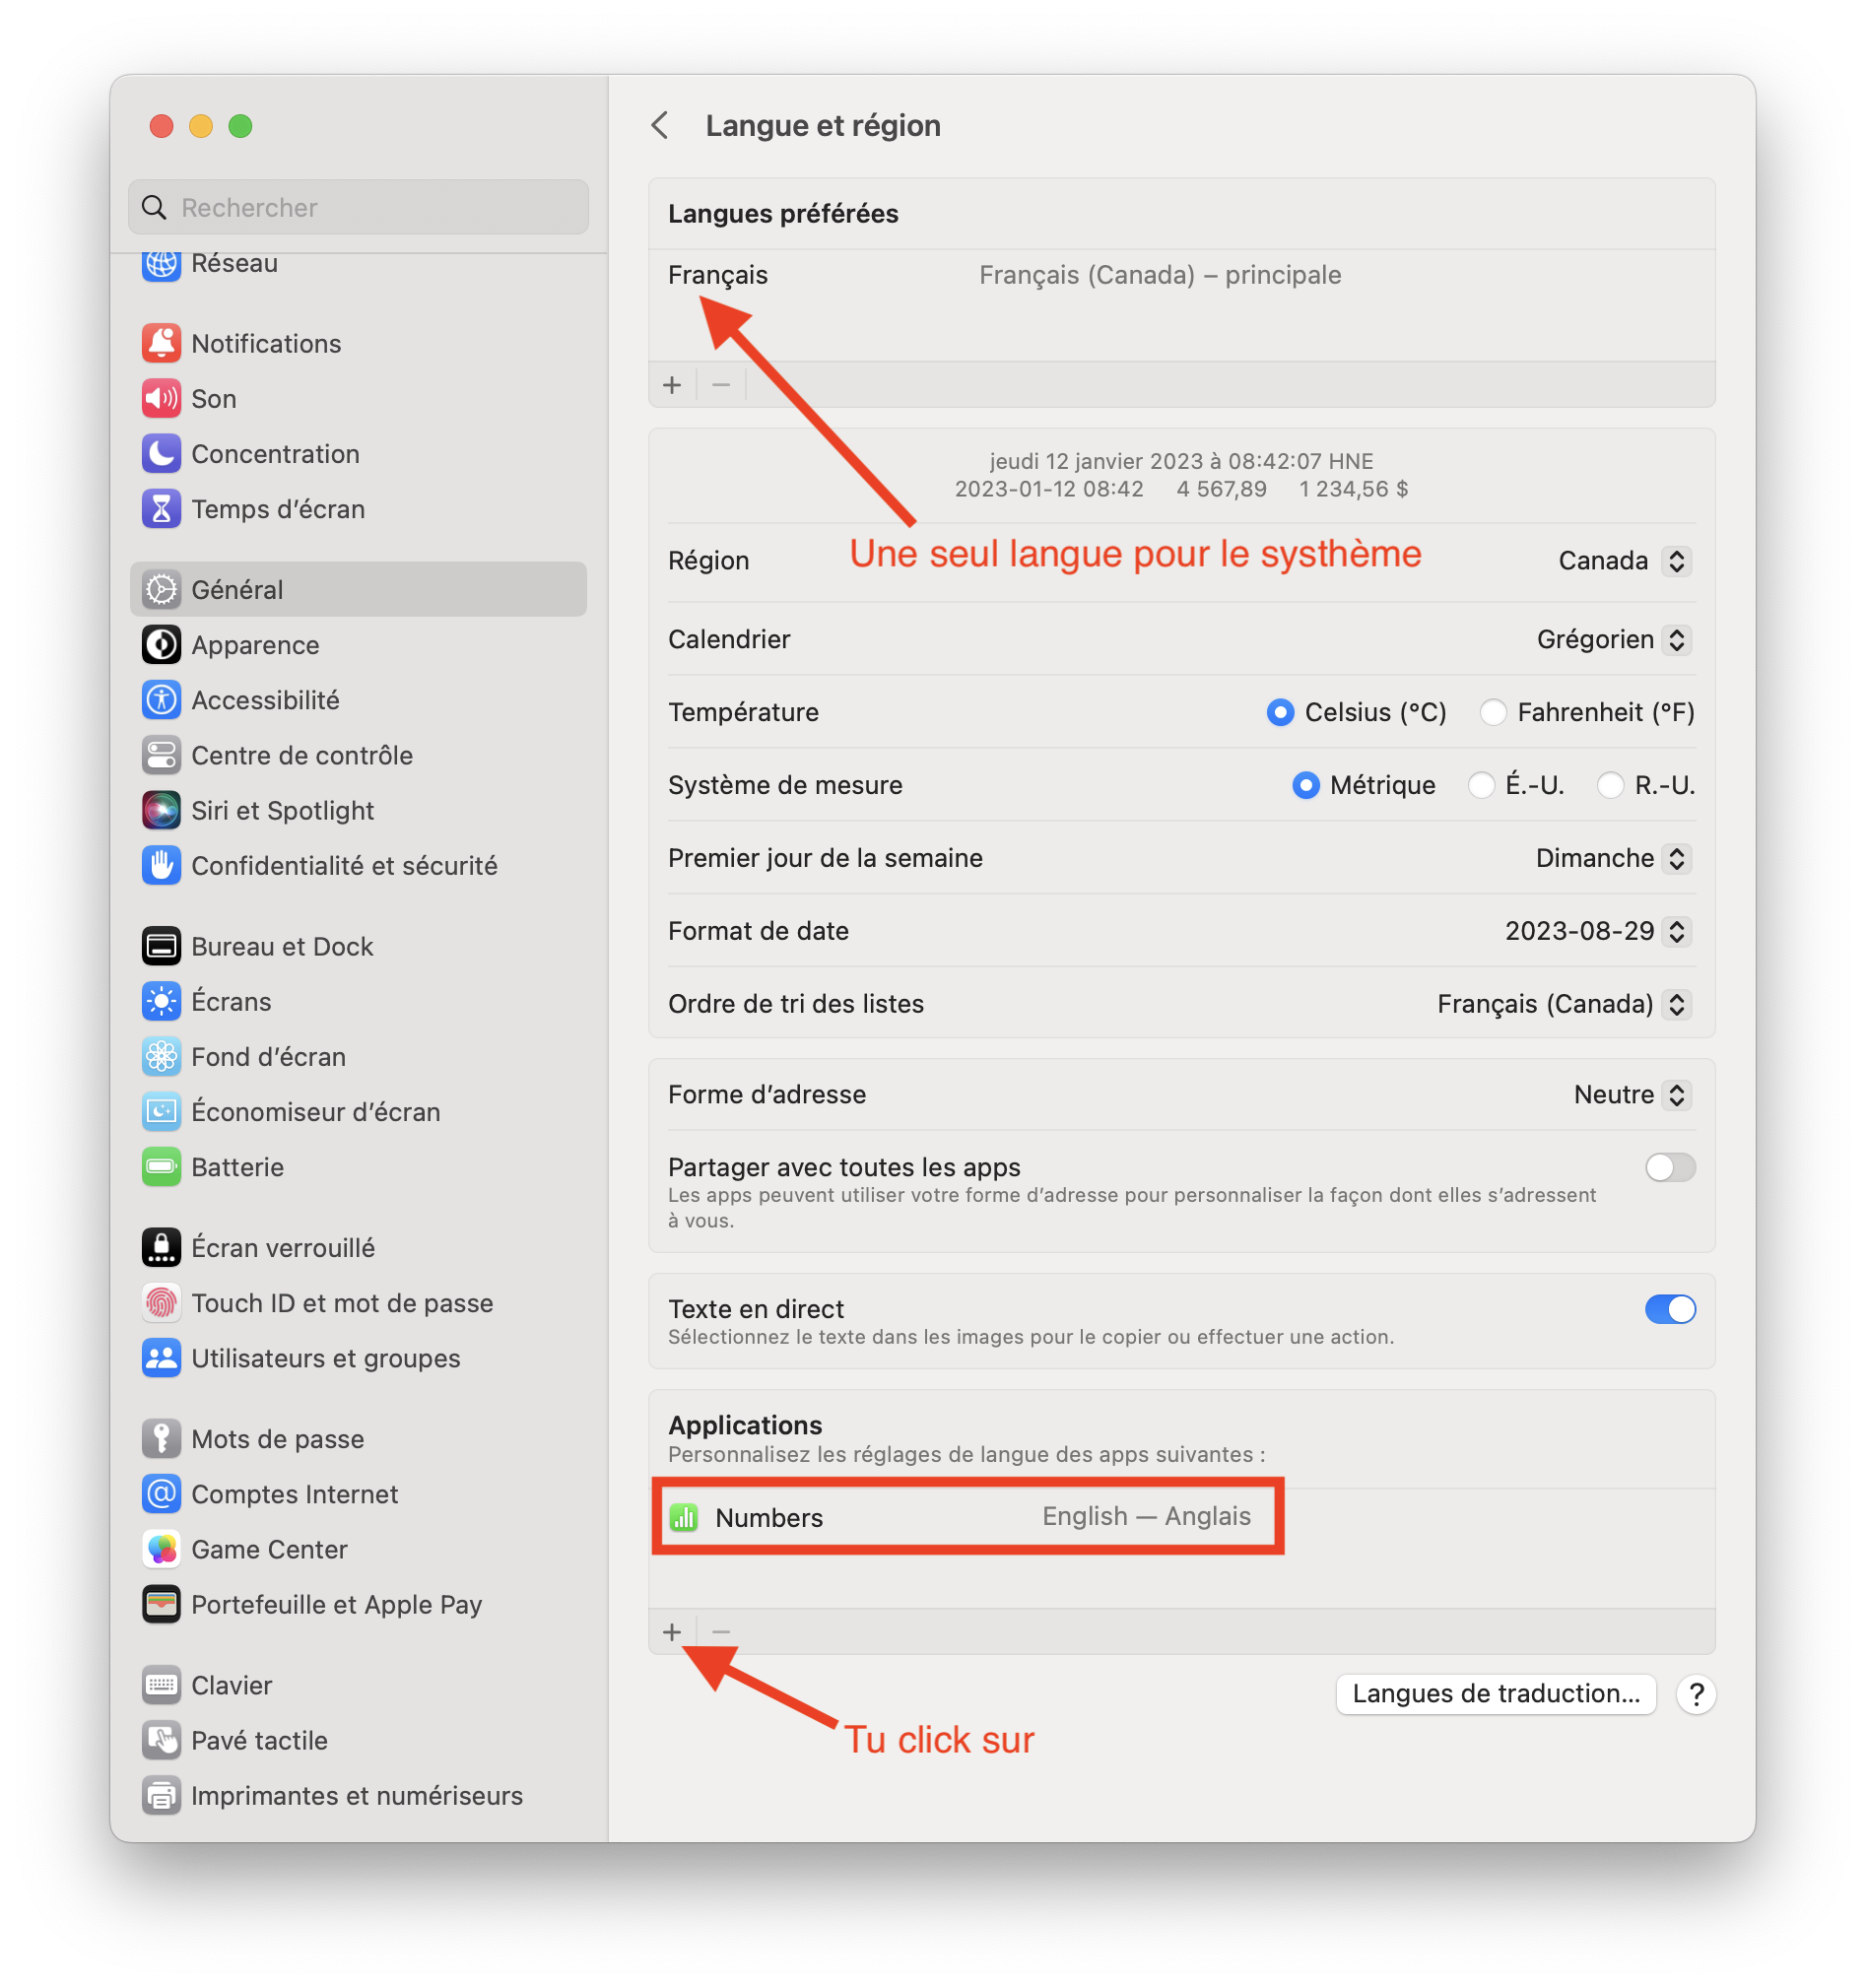This screenshot has width=1866, height=1988.
Task: Expand the Calendrier Grégorien dropdown
Action: pos(1613,639)
